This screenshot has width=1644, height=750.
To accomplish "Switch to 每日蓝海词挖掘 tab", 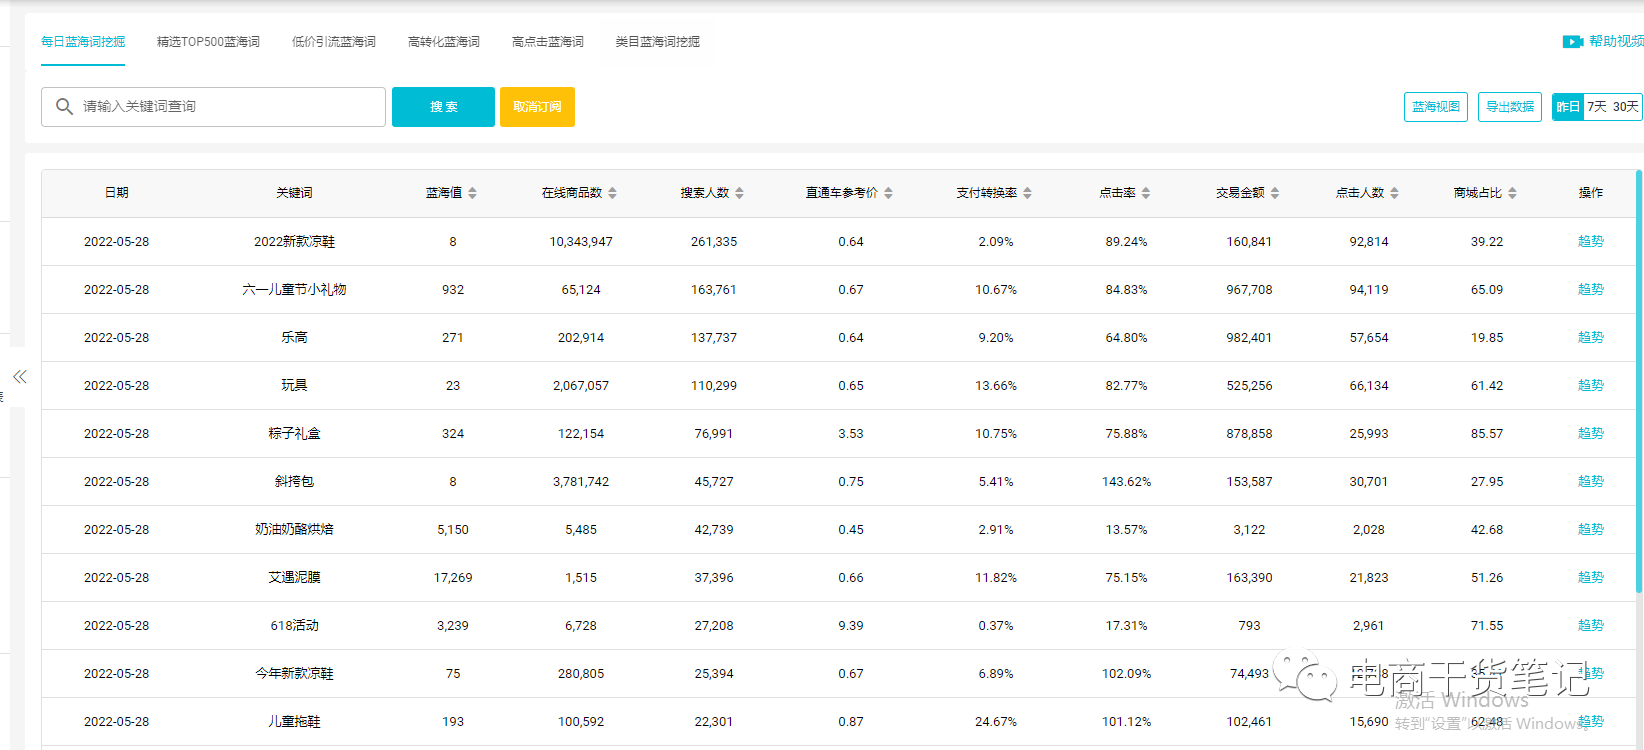I will 83,42.
